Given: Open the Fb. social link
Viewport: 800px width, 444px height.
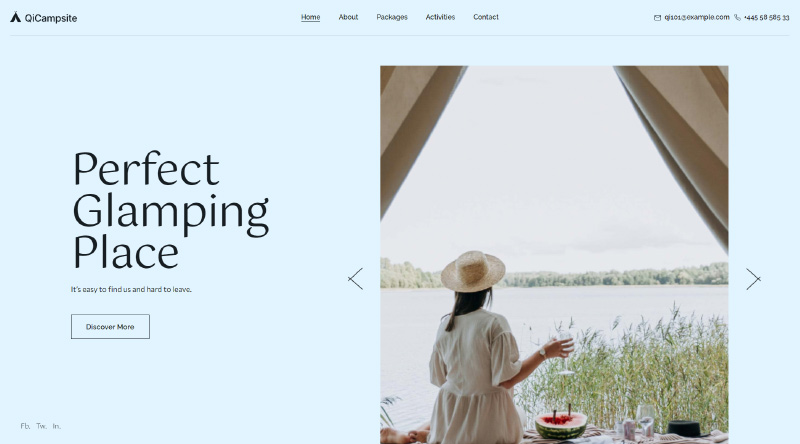Looking at the screenshot, I should coord(26,426).
